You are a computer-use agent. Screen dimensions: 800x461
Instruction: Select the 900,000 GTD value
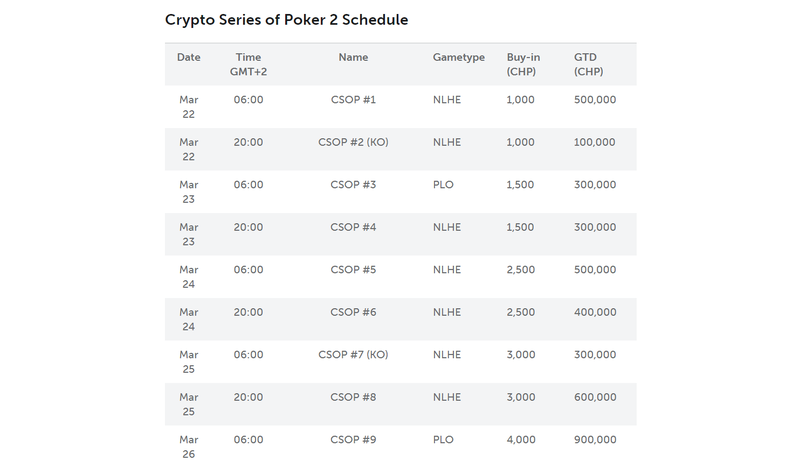(595, 440)
